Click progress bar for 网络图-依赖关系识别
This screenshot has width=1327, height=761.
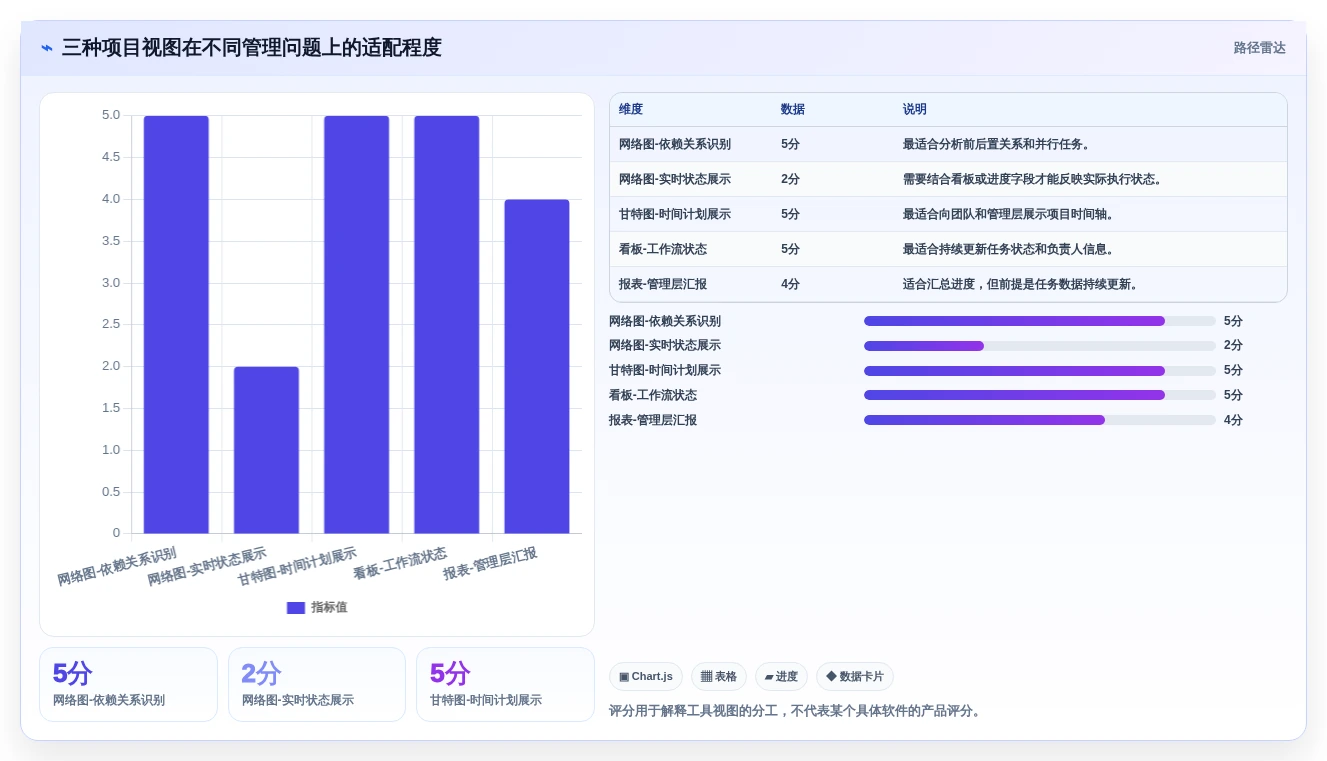click(x=1040, y=321)
